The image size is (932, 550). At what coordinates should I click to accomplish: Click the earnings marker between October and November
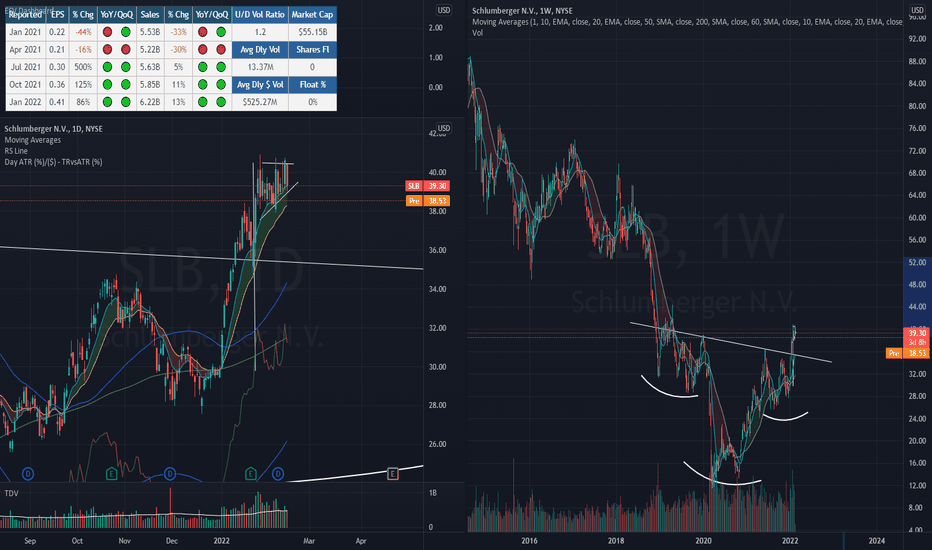click(x=111, y=474)
